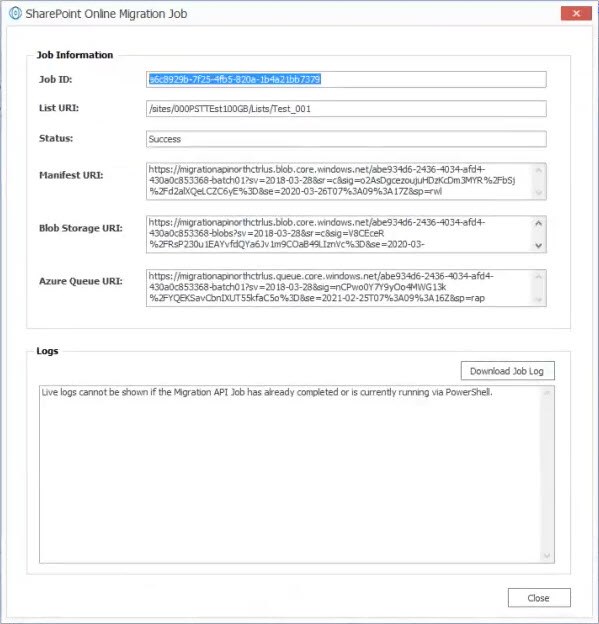The width and height of the screenshot is (599, 624).
Task: Click the Status field showing Success
Action: [346, 139]
